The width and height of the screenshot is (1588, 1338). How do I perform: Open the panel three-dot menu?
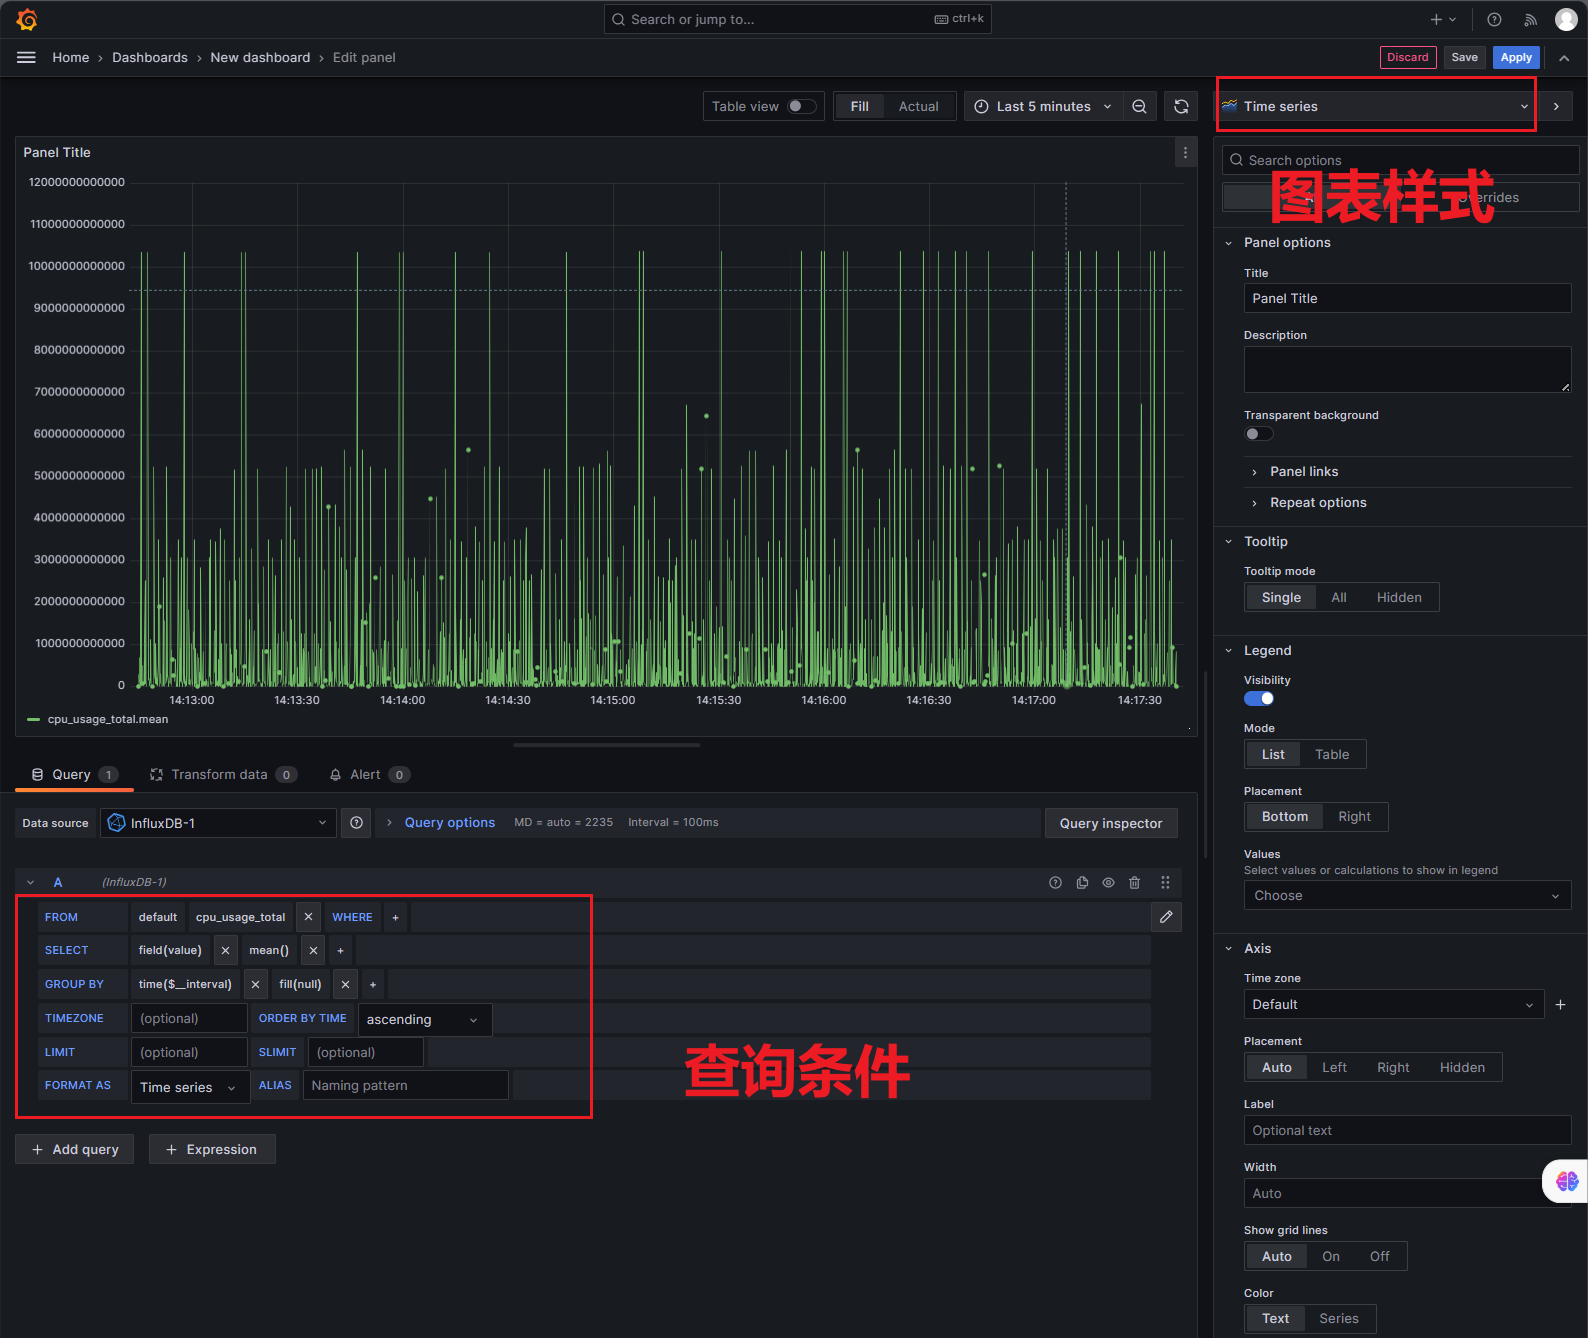point(1185,153)
